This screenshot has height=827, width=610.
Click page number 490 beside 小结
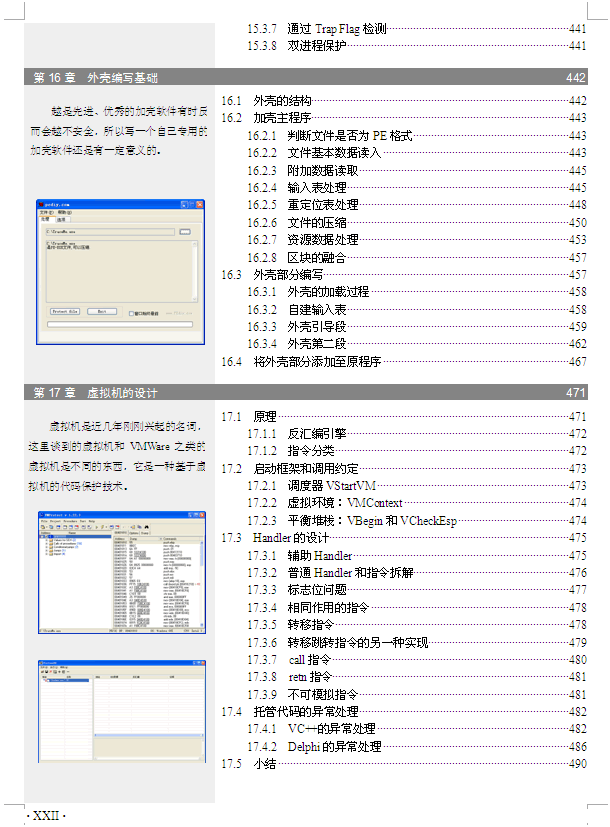[x=578, y=763]
